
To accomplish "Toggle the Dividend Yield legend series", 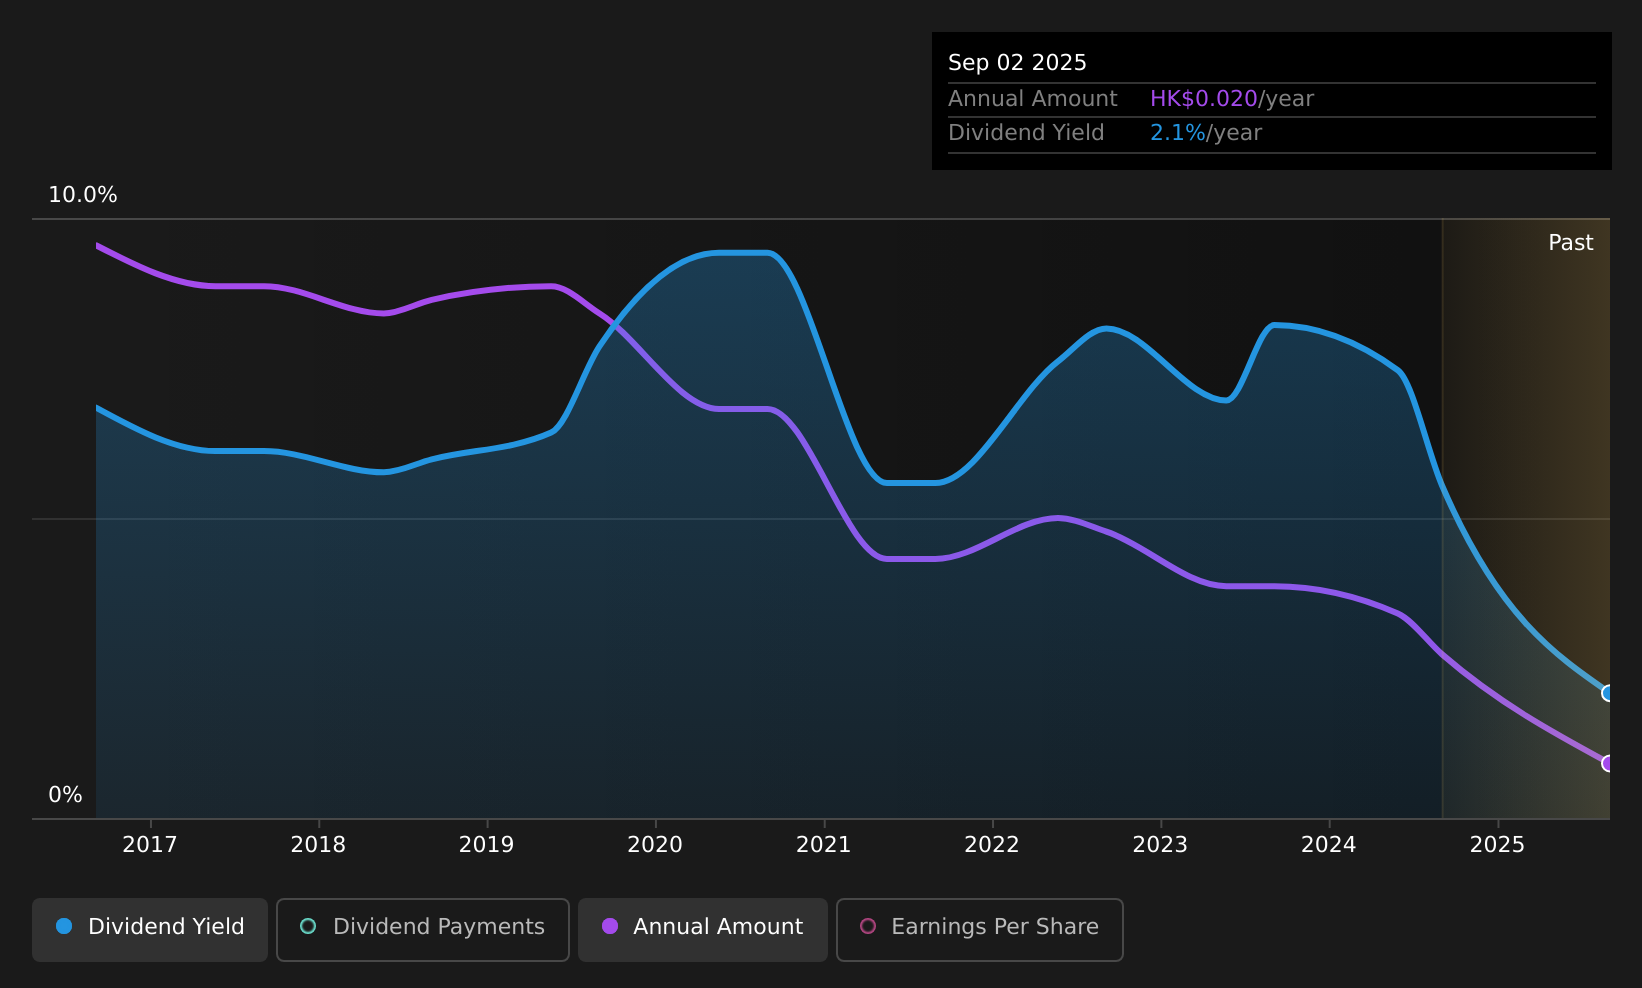I will [x=150, y=929].
